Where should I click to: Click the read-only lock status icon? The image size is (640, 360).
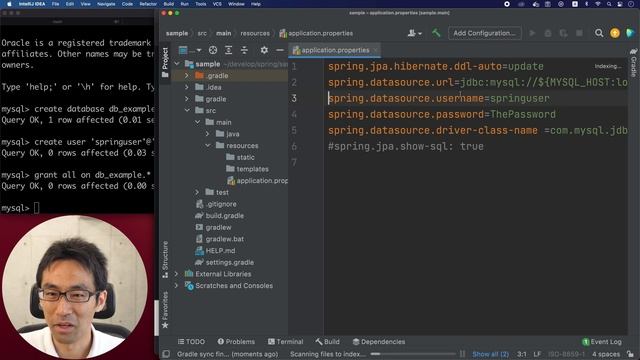pyautogui.click(x=631, y=354)
